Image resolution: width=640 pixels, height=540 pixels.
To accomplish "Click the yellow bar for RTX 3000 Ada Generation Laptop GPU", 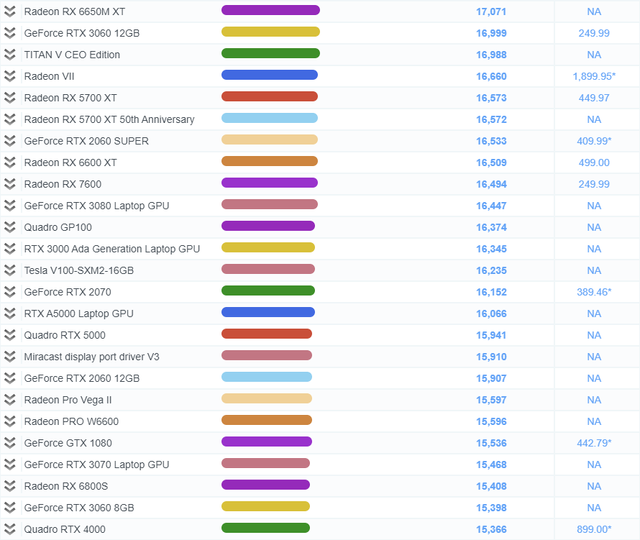I will (x=268, y=248).
